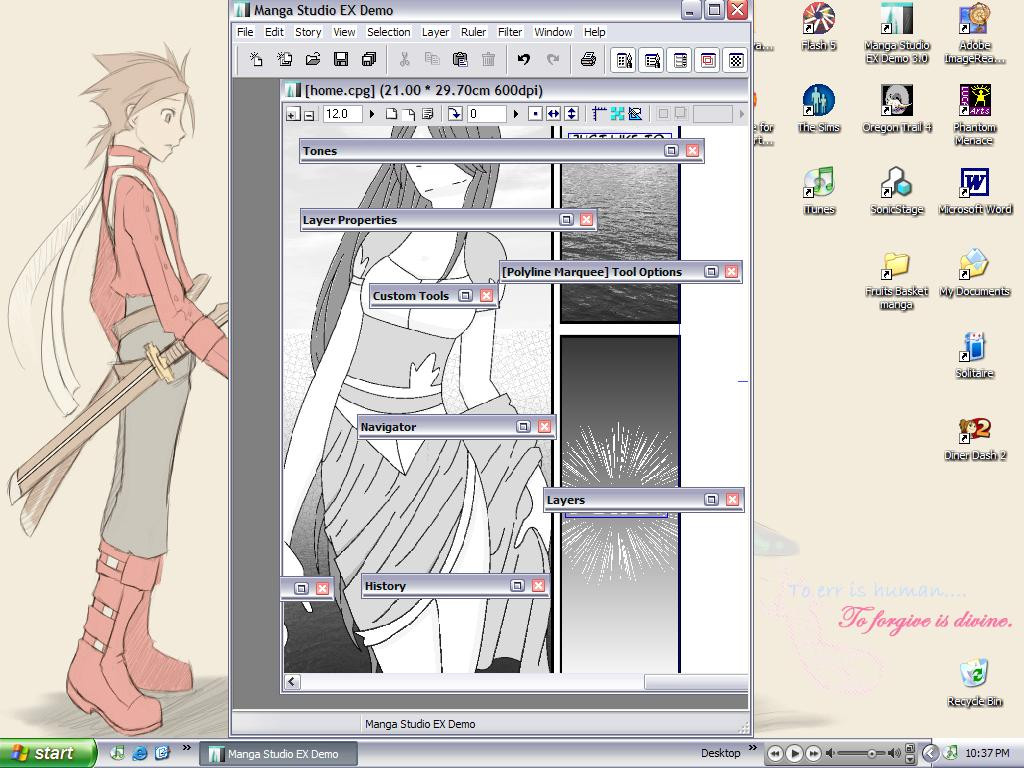Click the zoom value field showing 12.0
The height and width of the screenshot is (768, 1024).
pos(342,114)
